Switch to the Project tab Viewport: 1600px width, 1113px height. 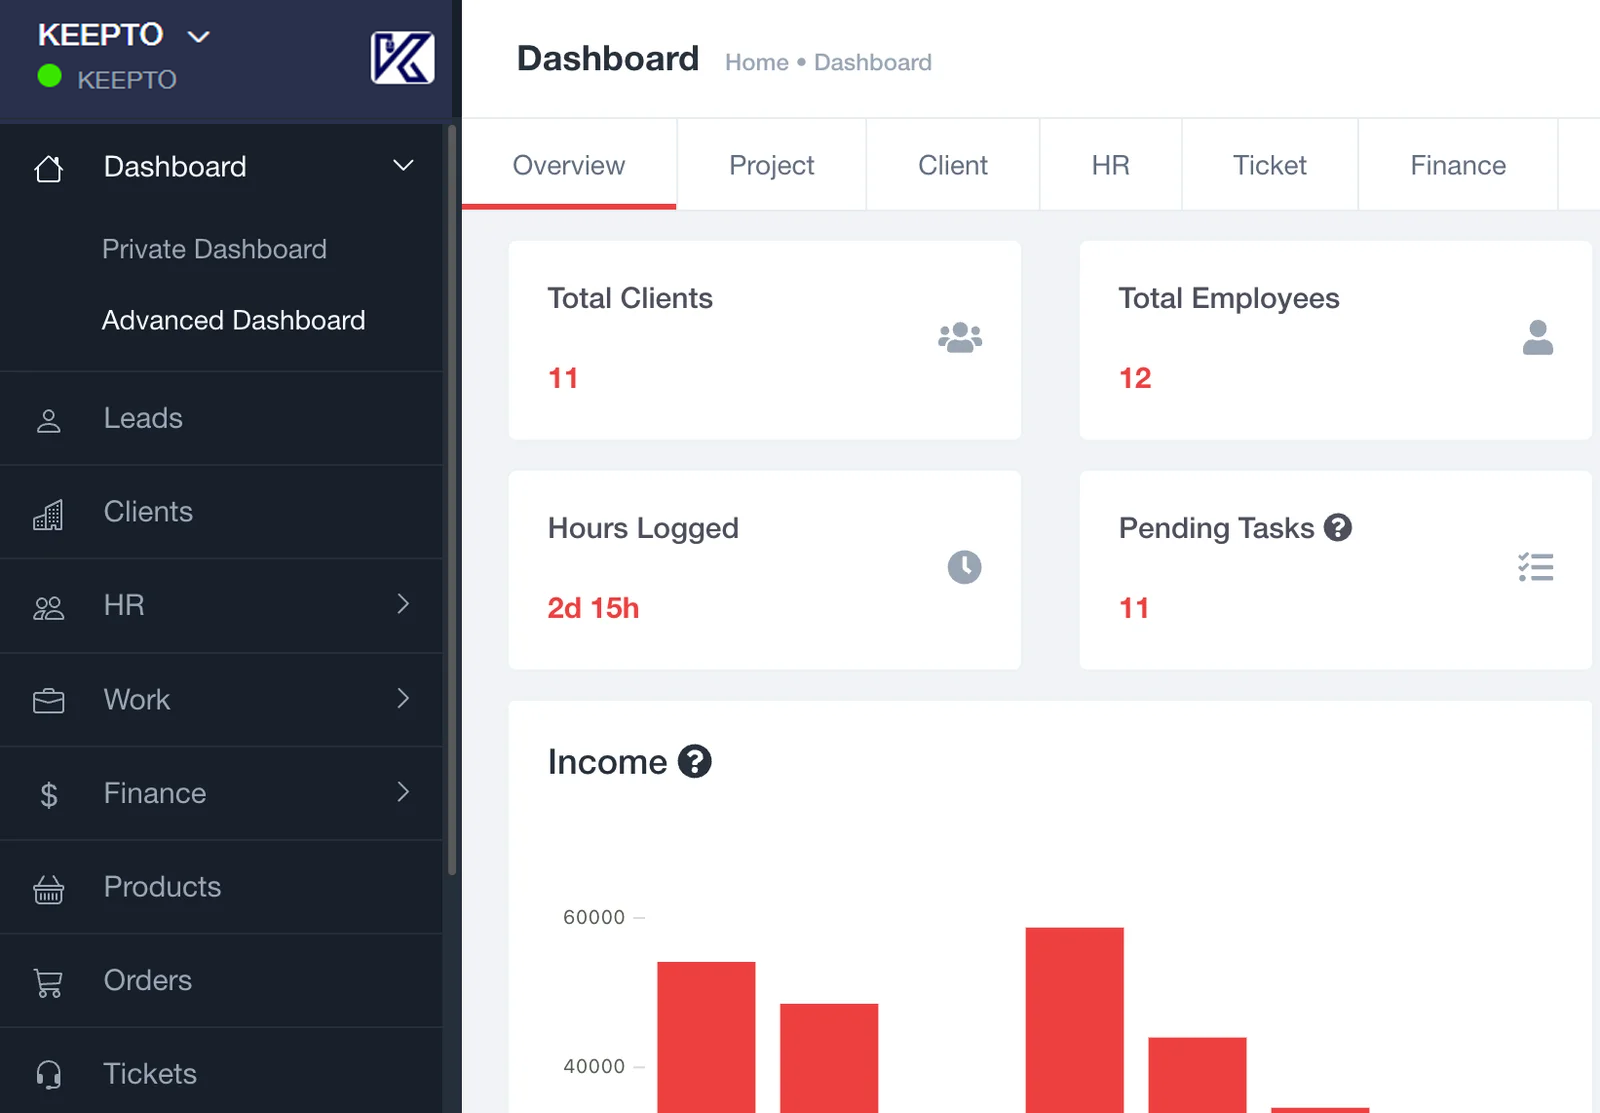pyautogui.click(x=771, y=165)
